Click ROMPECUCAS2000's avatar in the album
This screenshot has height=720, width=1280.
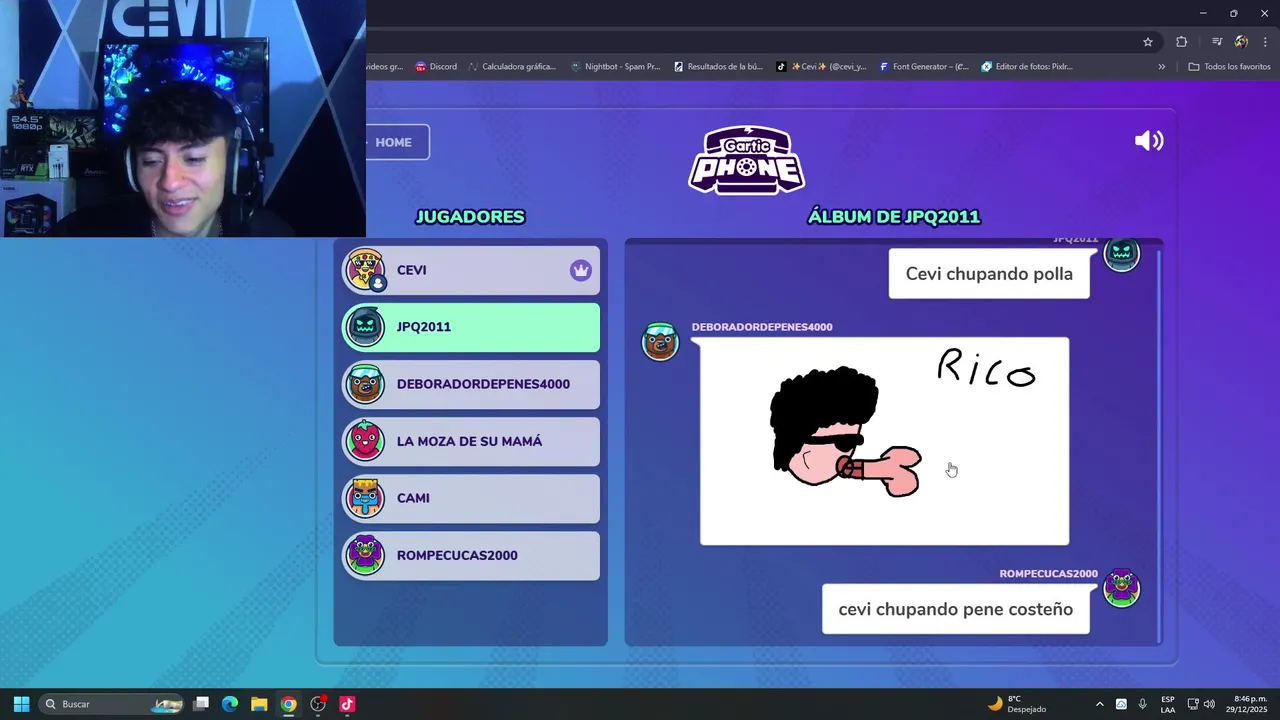[x=1121, y=588]
